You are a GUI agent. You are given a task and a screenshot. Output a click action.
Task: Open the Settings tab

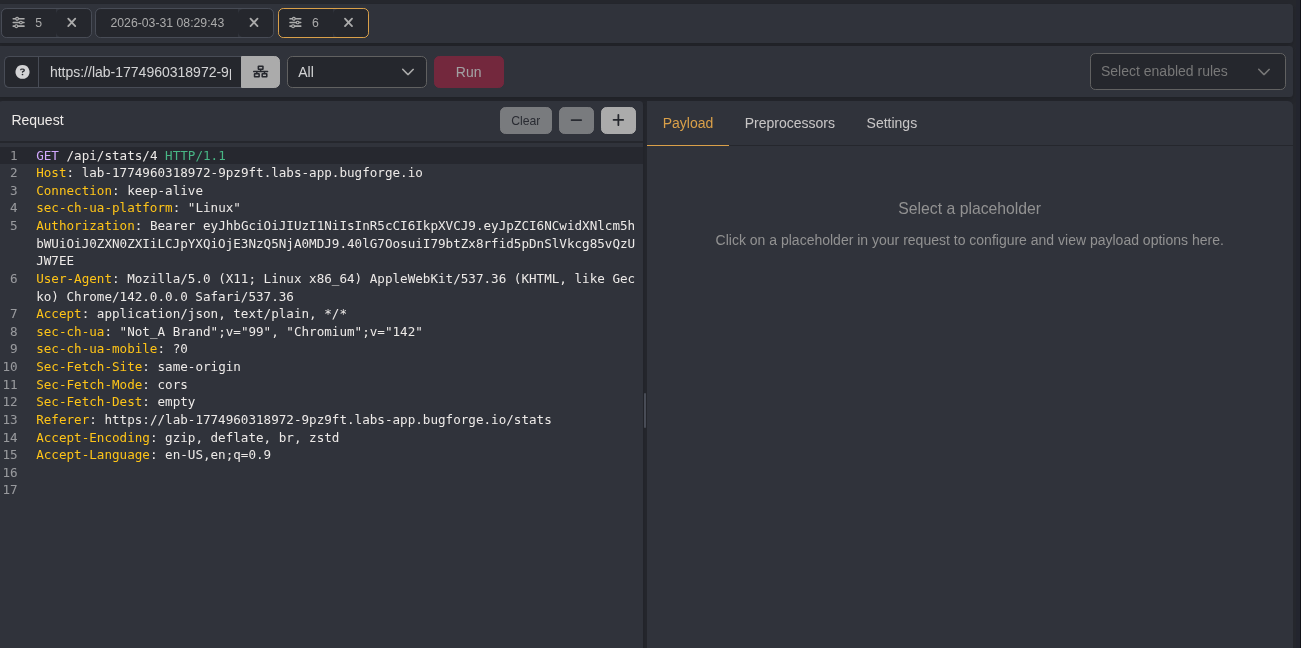click(891, 123)
